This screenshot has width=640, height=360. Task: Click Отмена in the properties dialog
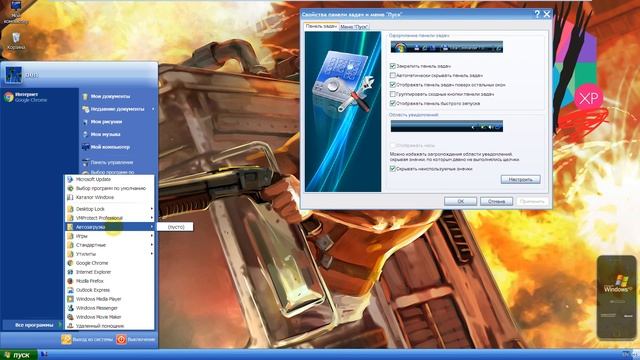(496, 201)
